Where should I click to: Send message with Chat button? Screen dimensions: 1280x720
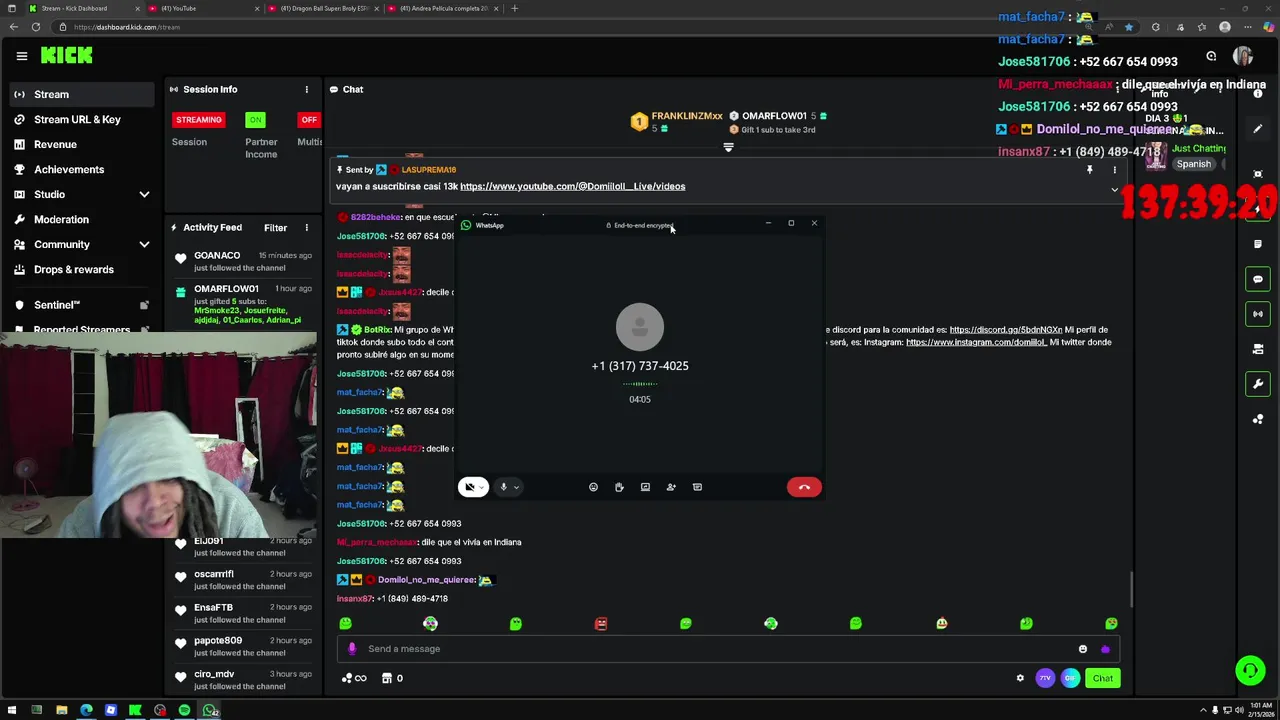pyautogui.click(x=1102, y=678)
